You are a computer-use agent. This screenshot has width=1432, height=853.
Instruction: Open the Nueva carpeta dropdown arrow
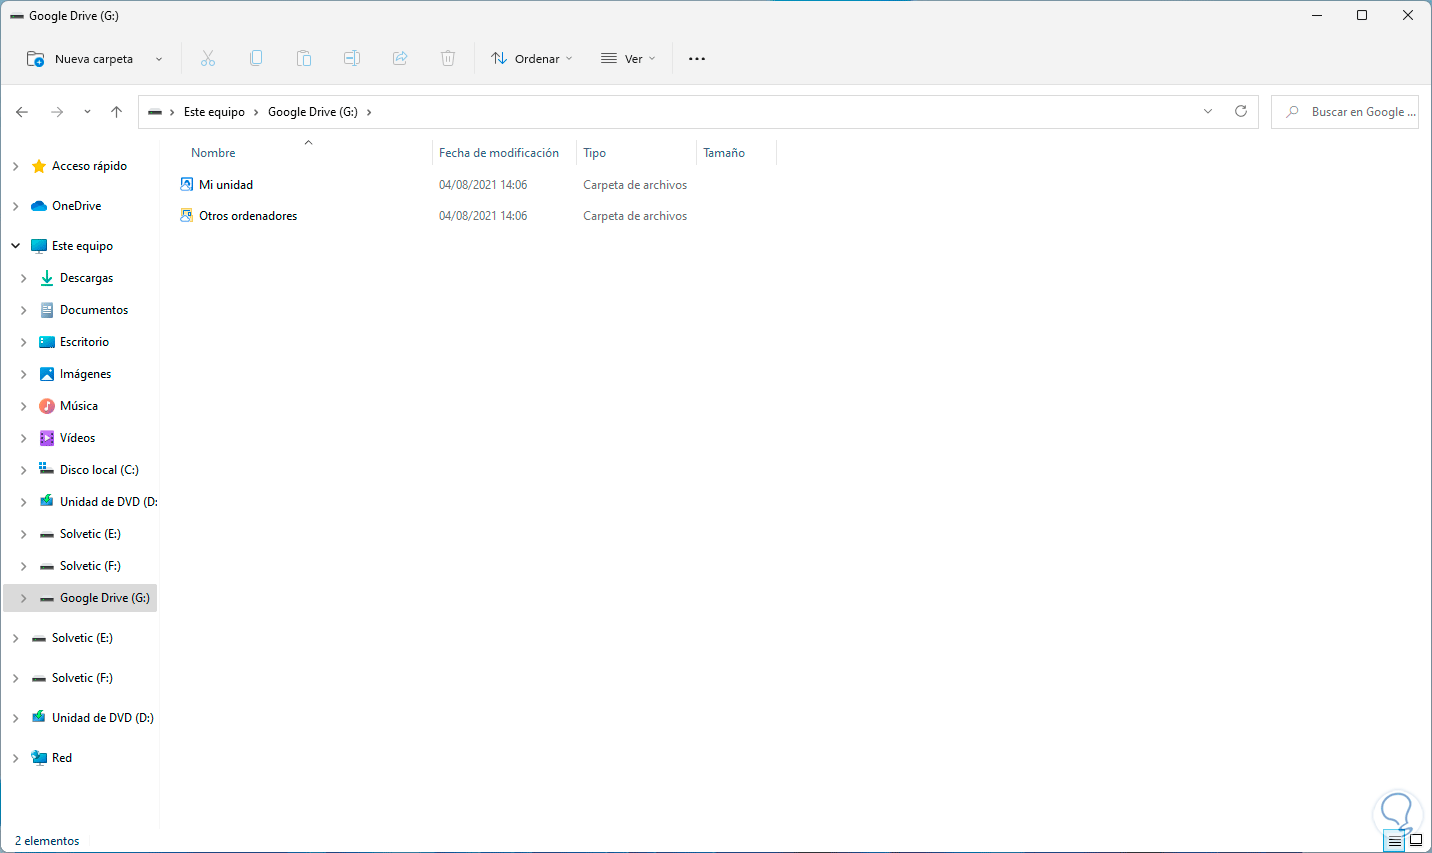[159, 59]
